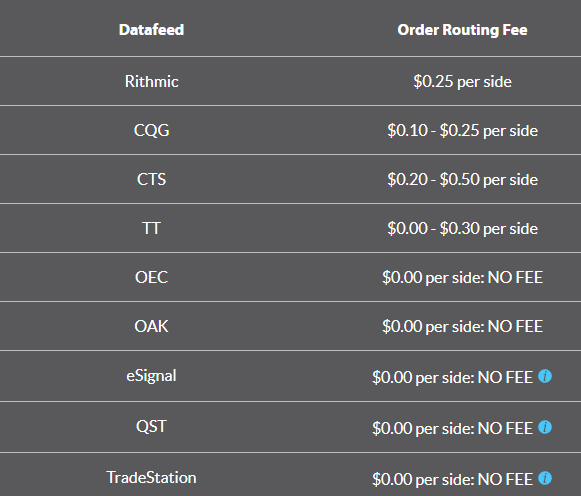Select the CTS $0.20 - $0.50 fee text

pos(462,180)
